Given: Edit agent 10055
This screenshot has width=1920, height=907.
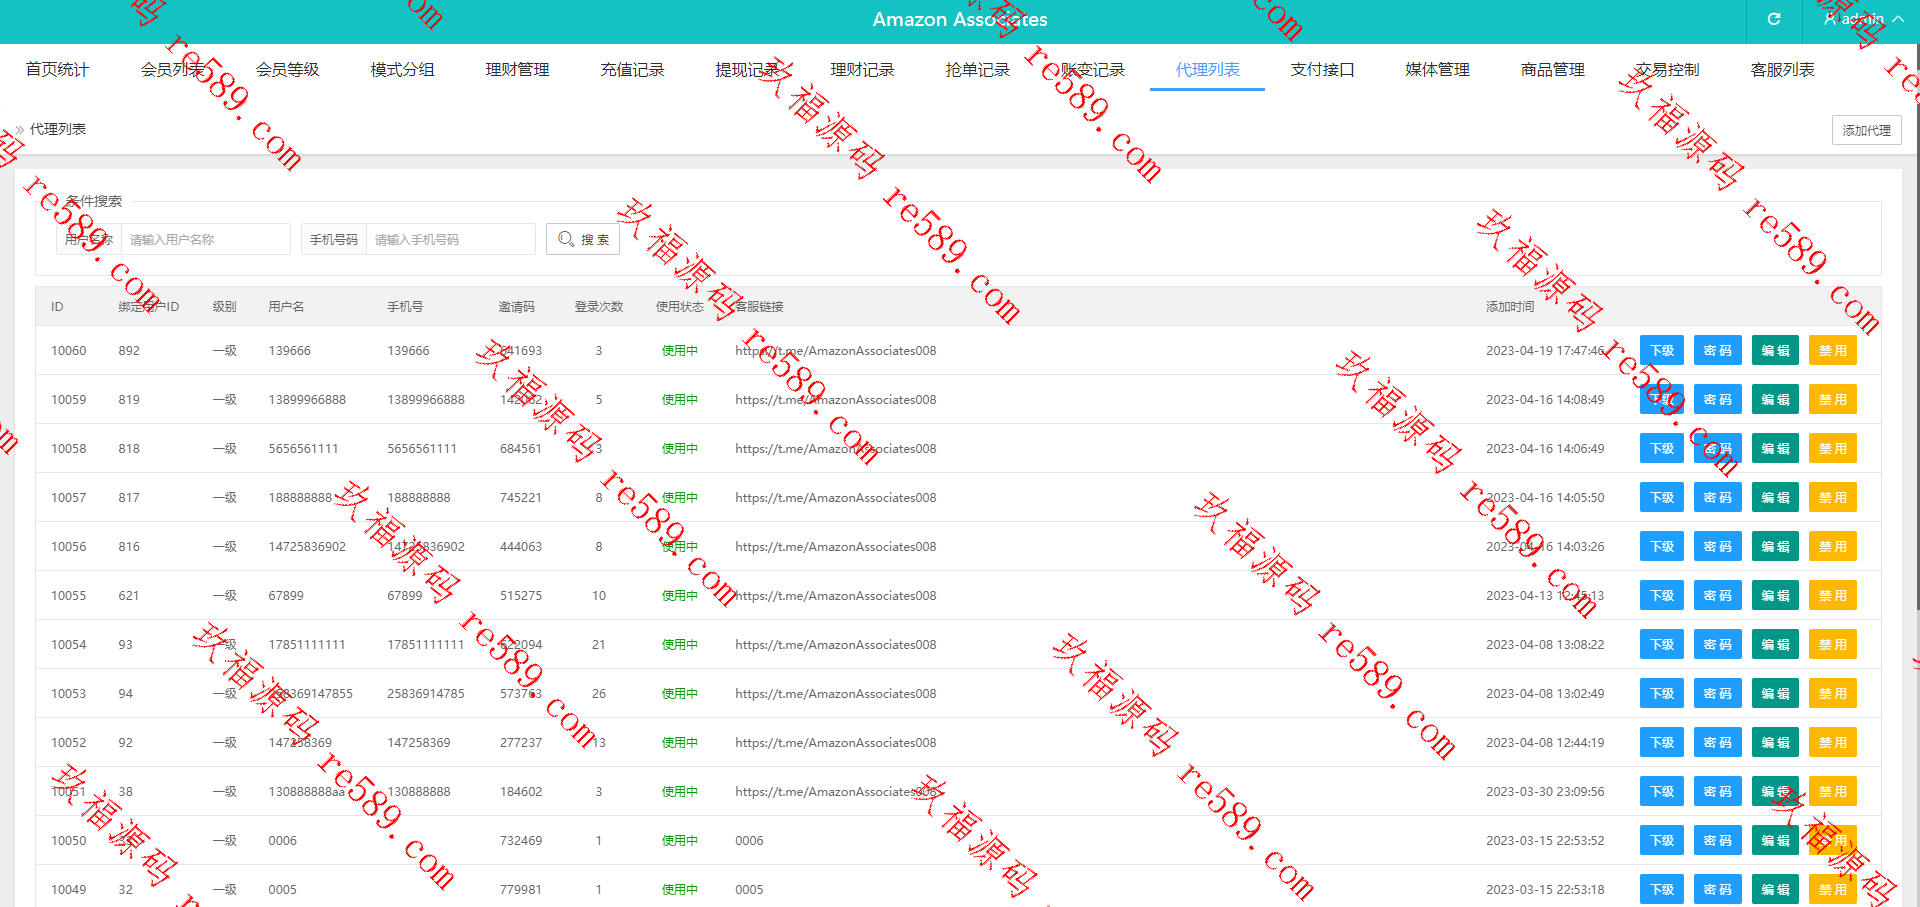Looking at the screenshot, I should 1775,595.
